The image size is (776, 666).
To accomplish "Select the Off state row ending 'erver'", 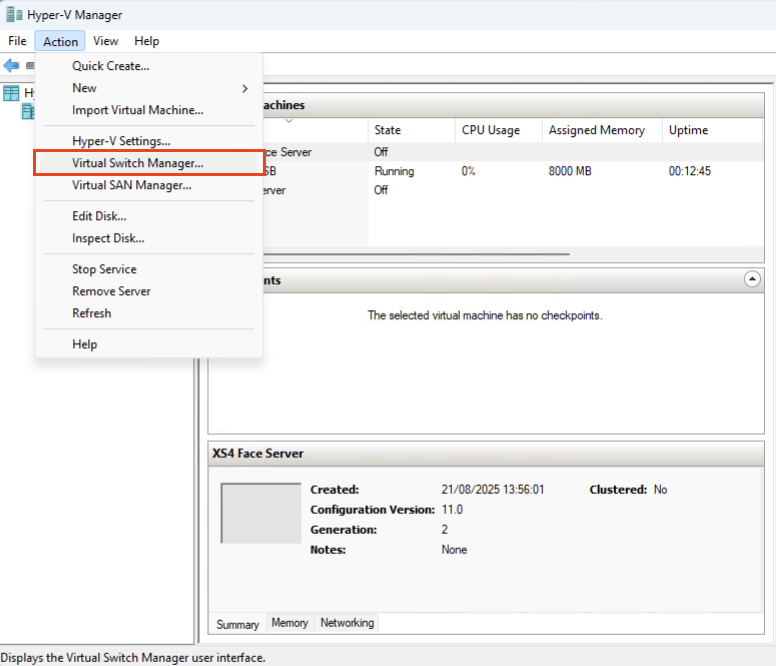I will tap(513, 190).
